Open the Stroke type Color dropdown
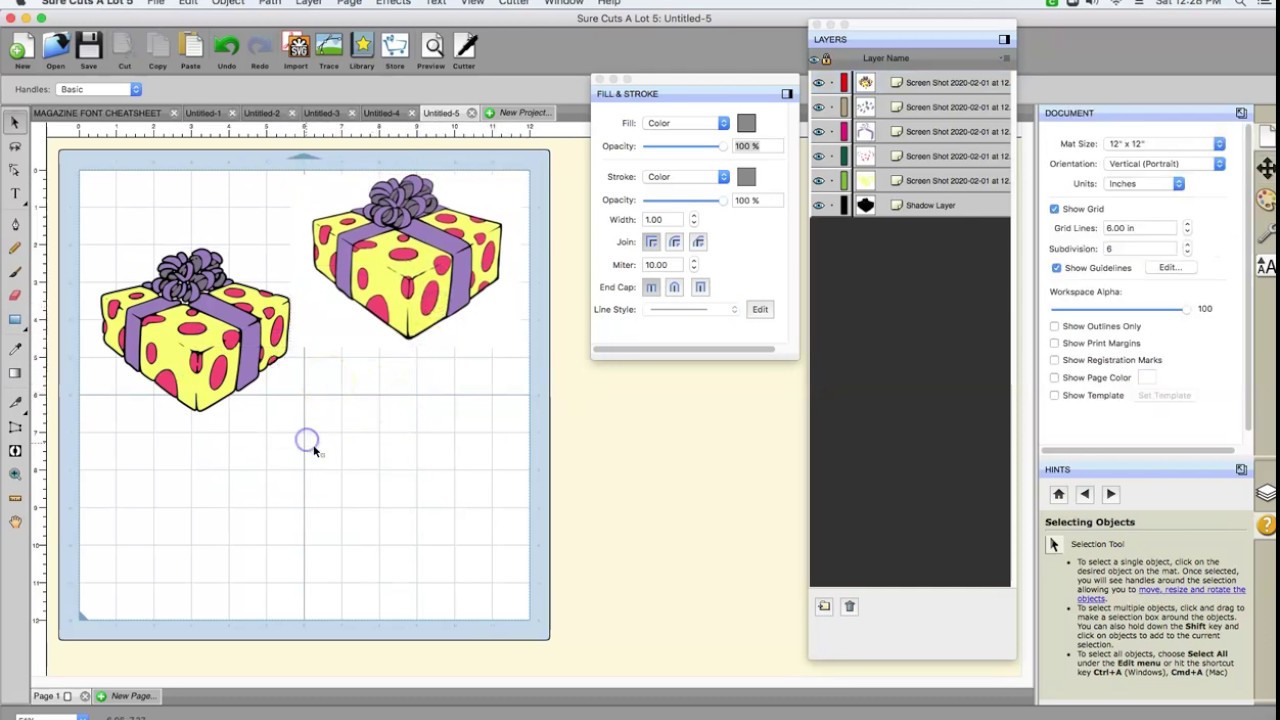 click(x=687, y=177)
